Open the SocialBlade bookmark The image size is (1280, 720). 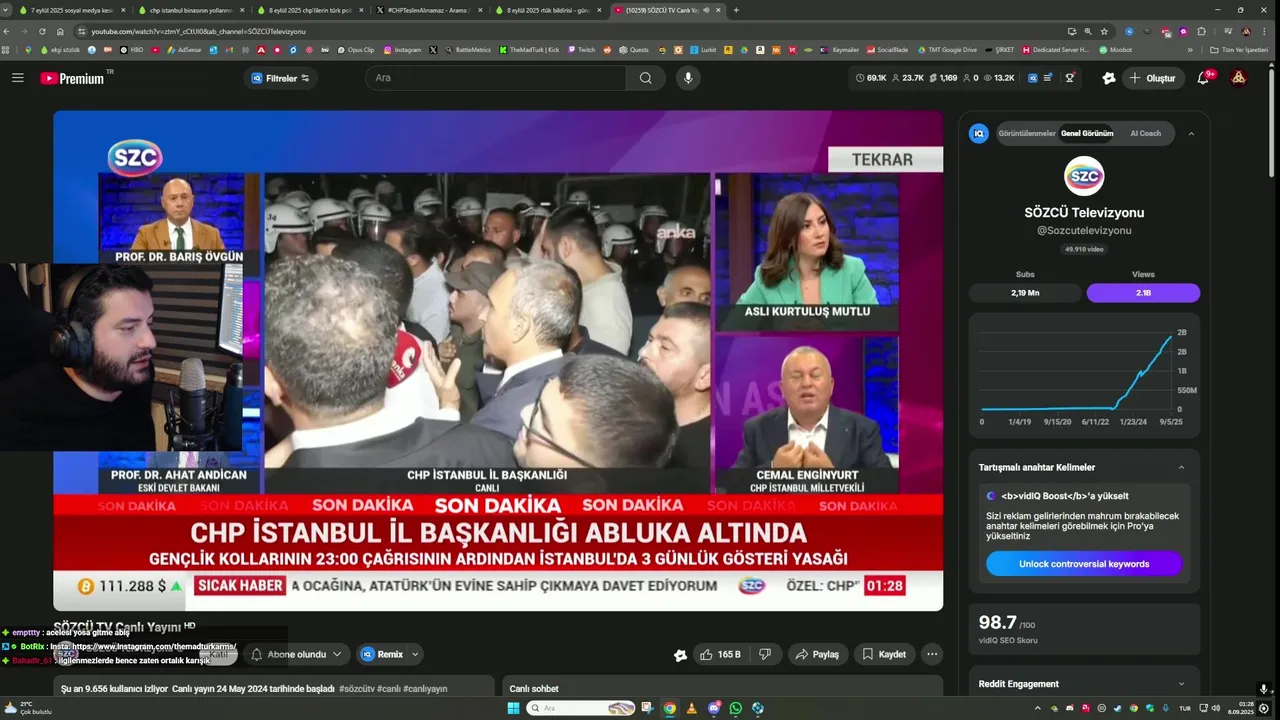click(x=887, y=49)
